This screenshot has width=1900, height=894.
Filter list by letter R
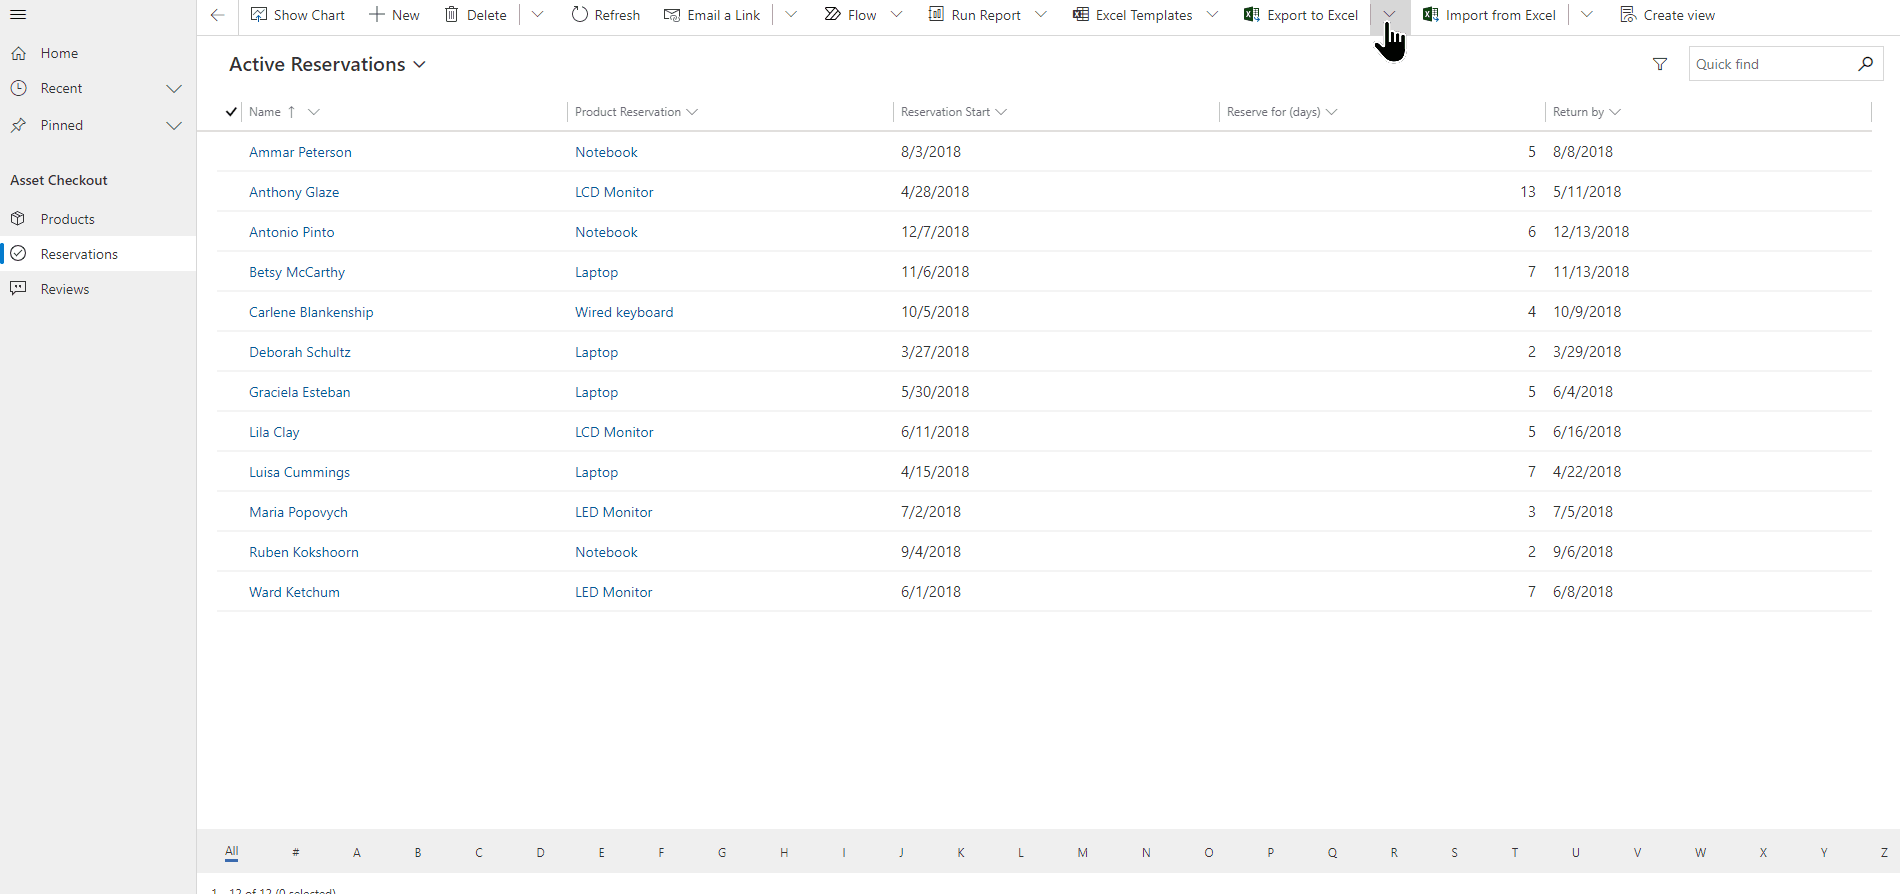(1394, 853)
